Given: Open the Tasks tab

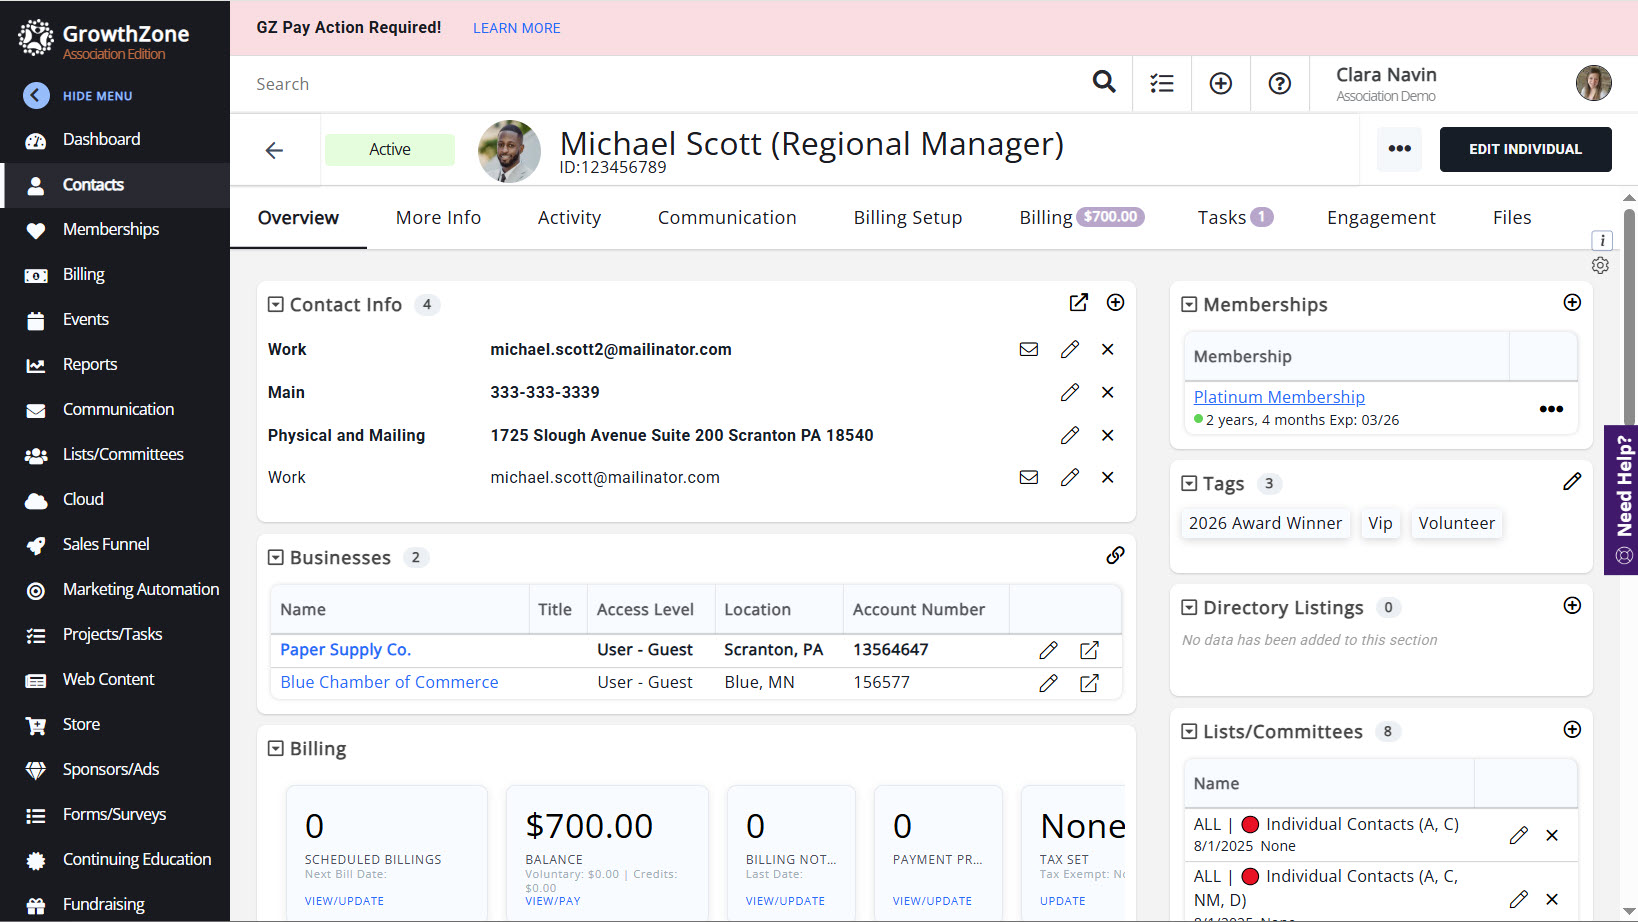Looking at the screenshot, I should 1235,217.
